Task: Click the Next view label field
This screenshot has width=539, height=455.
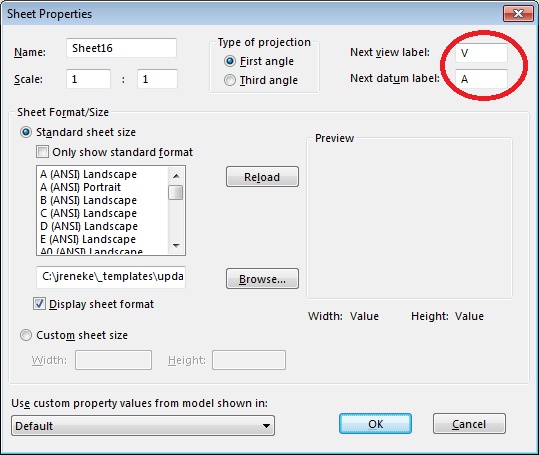Action: coord(481,53)
